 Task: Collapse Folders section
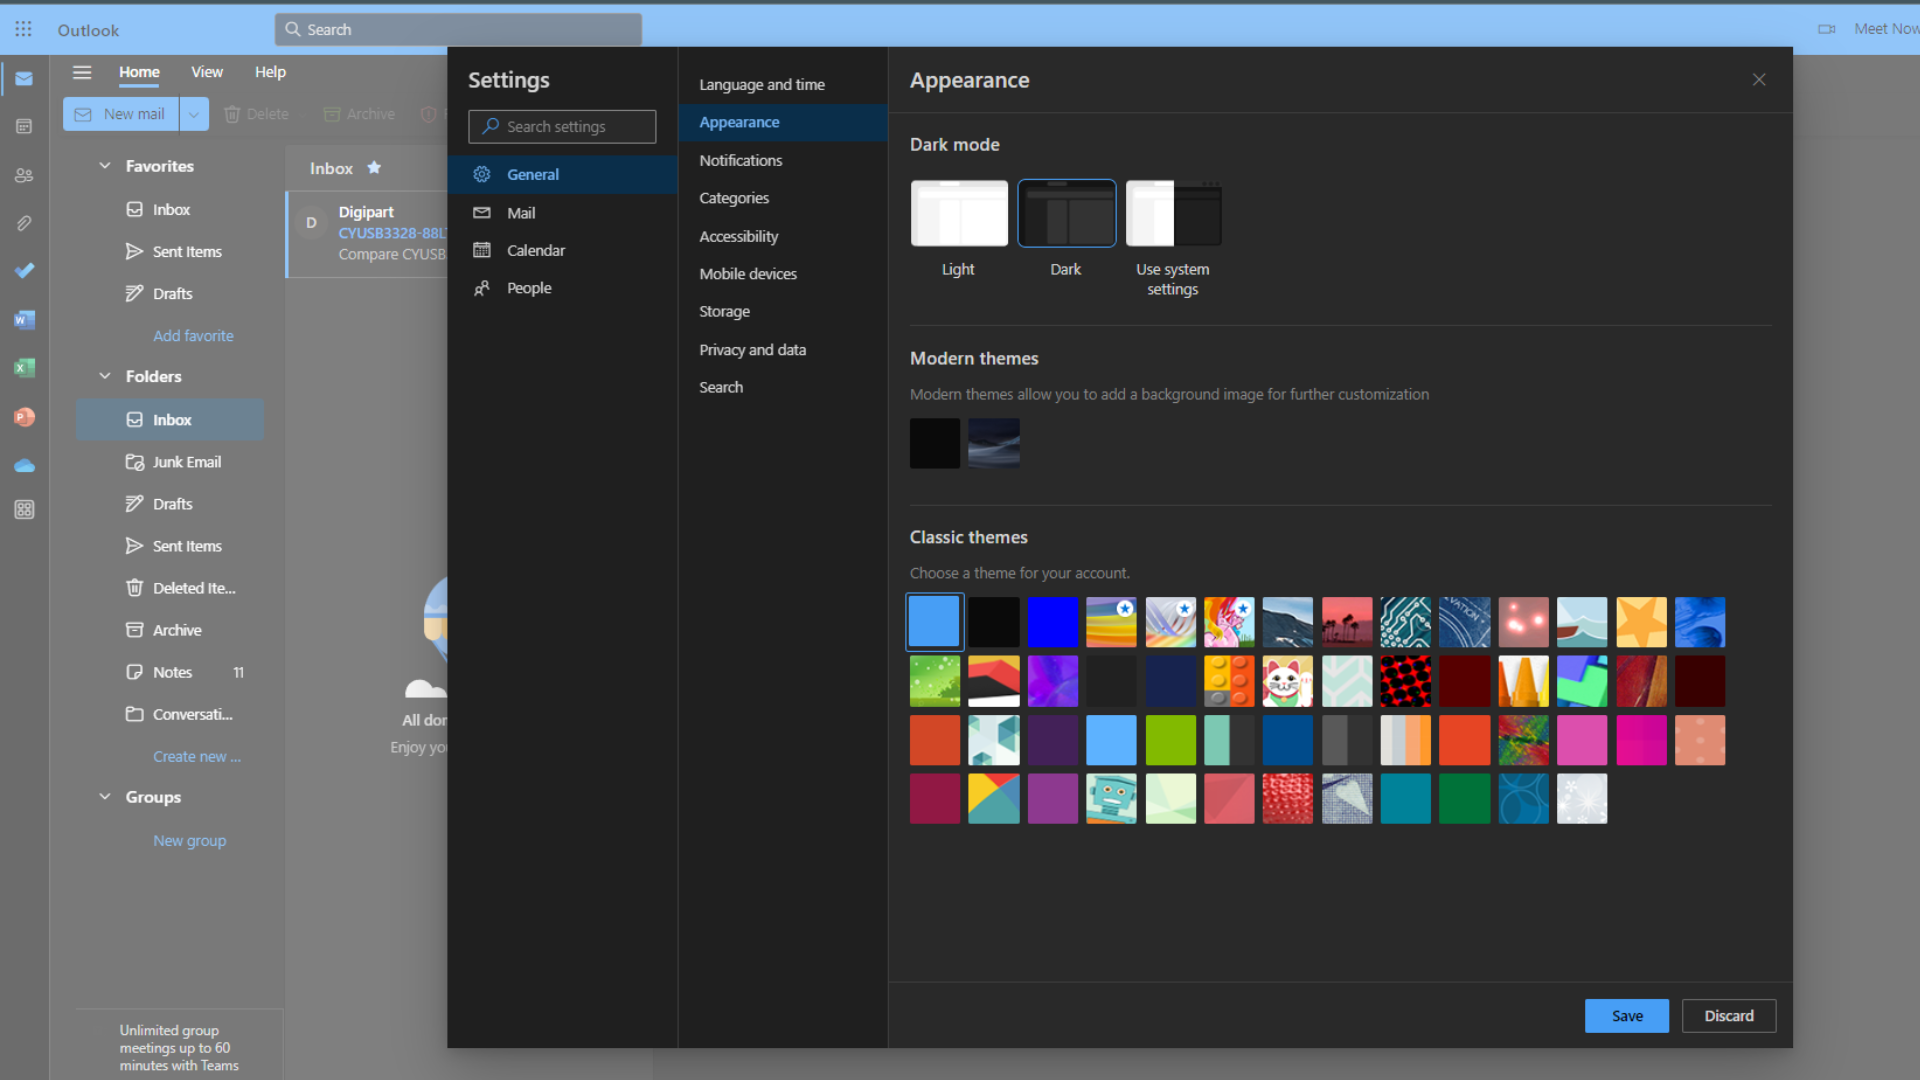tap(105, 376)
